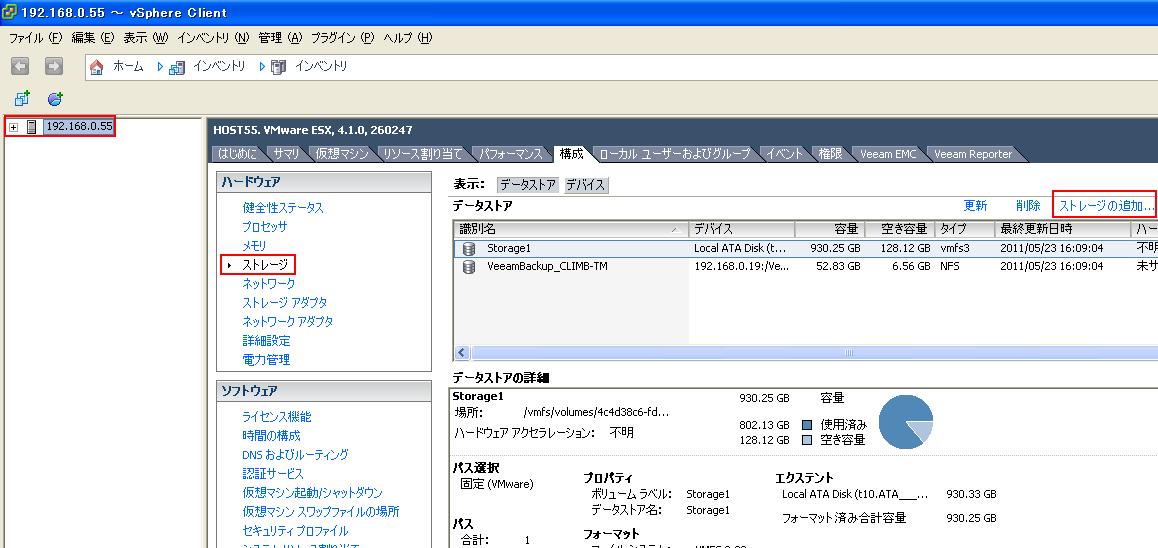This screenshot has width=1158, height=548.
Task: Open the Veeam Reporter tab
Action: (x=973, y=154)
